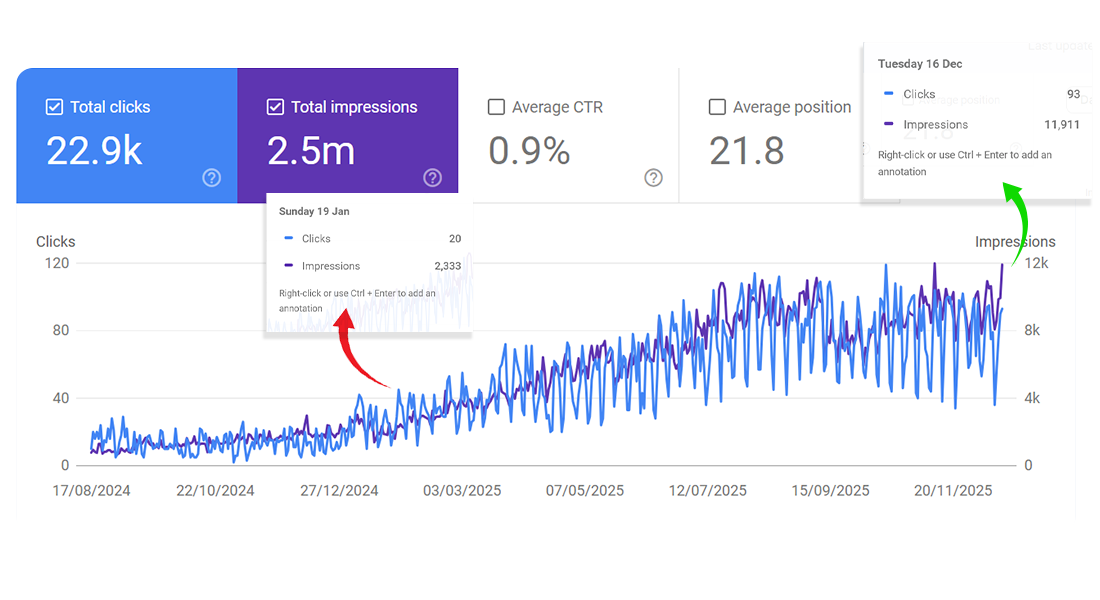The image size is (1100, 600).
Task: Click the 20/11/2025 date axis label
Action: tap(953, 491)
